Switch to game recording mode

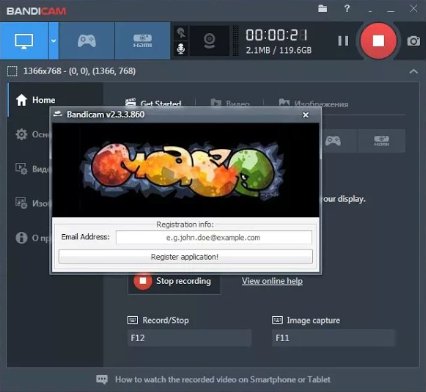[87, 41]
